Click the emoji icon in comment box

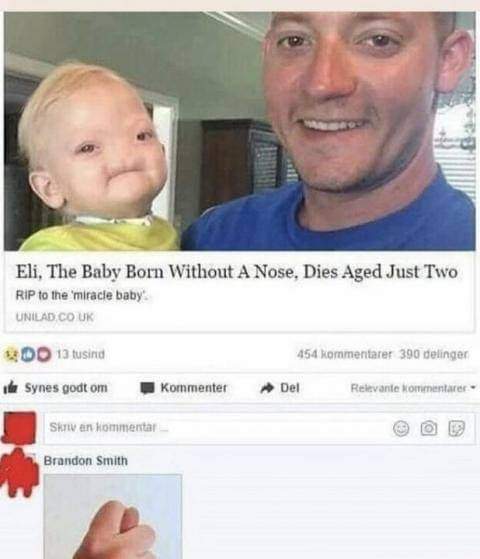[x=401, y=428]
